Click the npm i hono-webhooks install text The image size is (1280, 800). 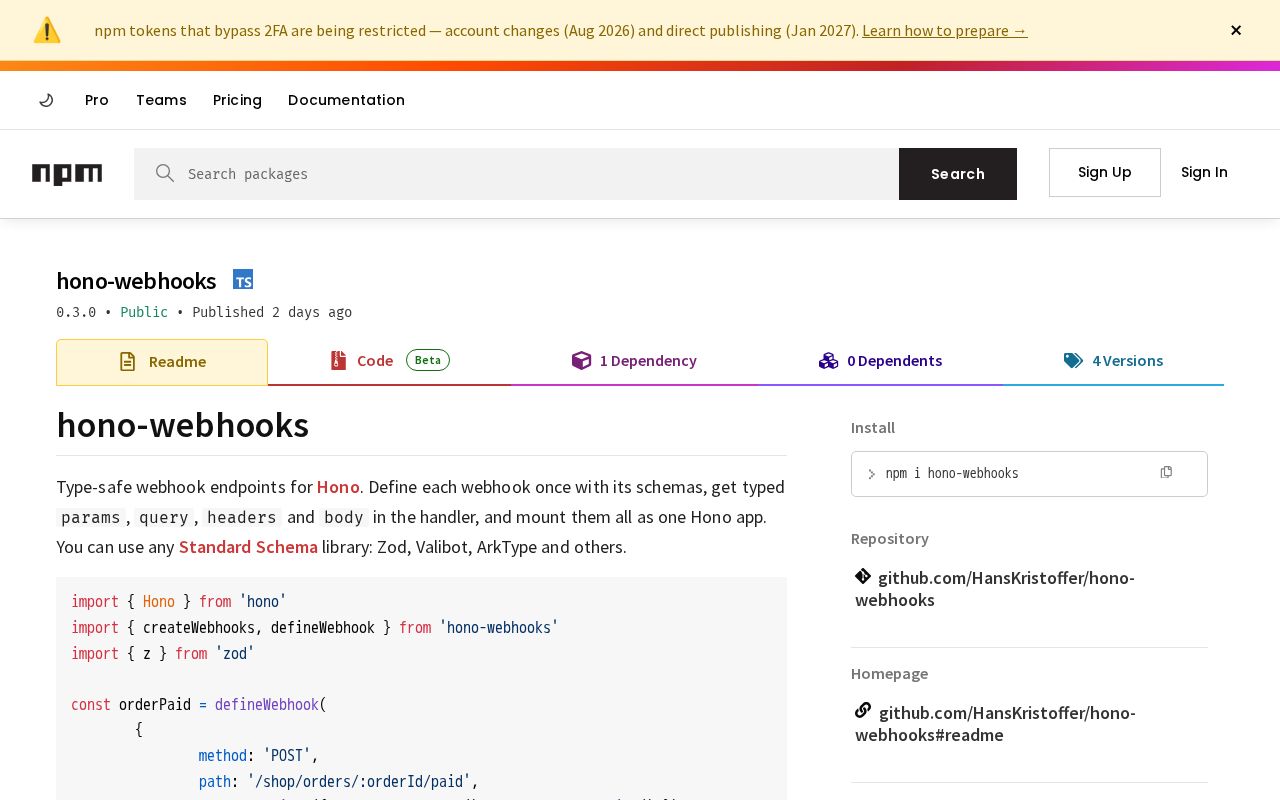[x=952, y=473]
